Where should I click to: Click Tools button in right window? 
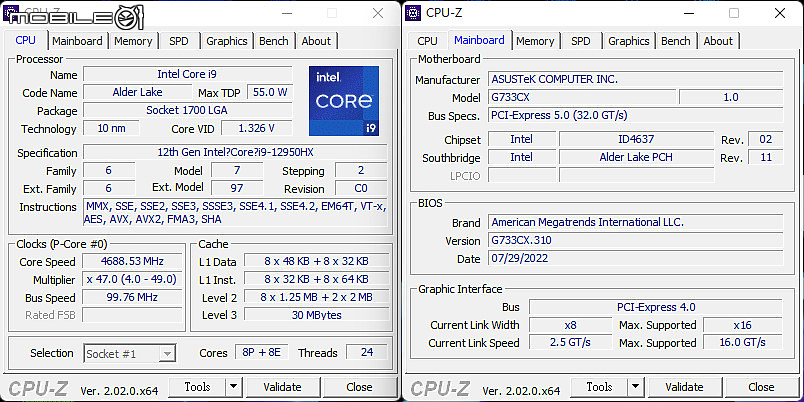click(599, 387)
